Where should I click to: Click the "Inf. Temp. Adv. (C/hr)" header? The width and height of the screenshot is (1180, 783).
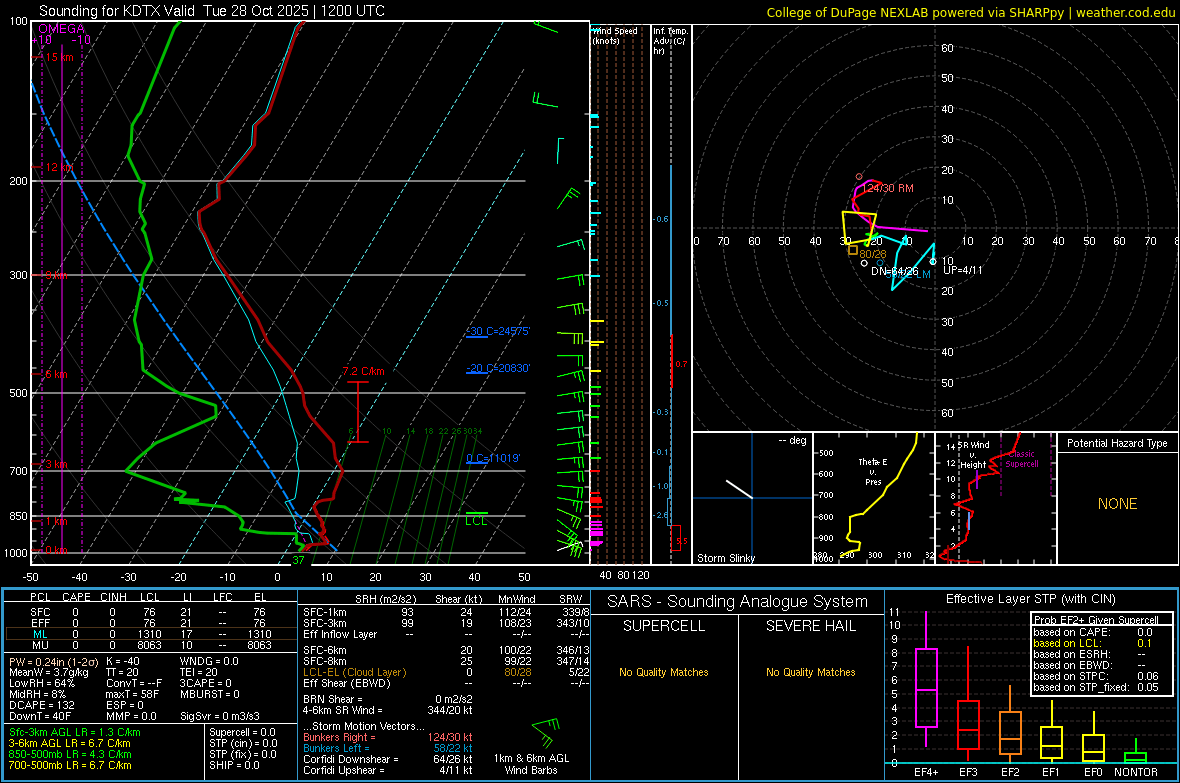(670, 41)
